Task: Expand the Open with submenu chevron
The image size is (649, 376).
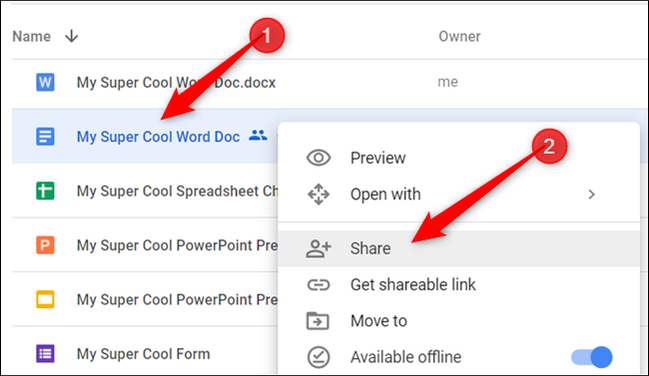Action: coord(591,194)
